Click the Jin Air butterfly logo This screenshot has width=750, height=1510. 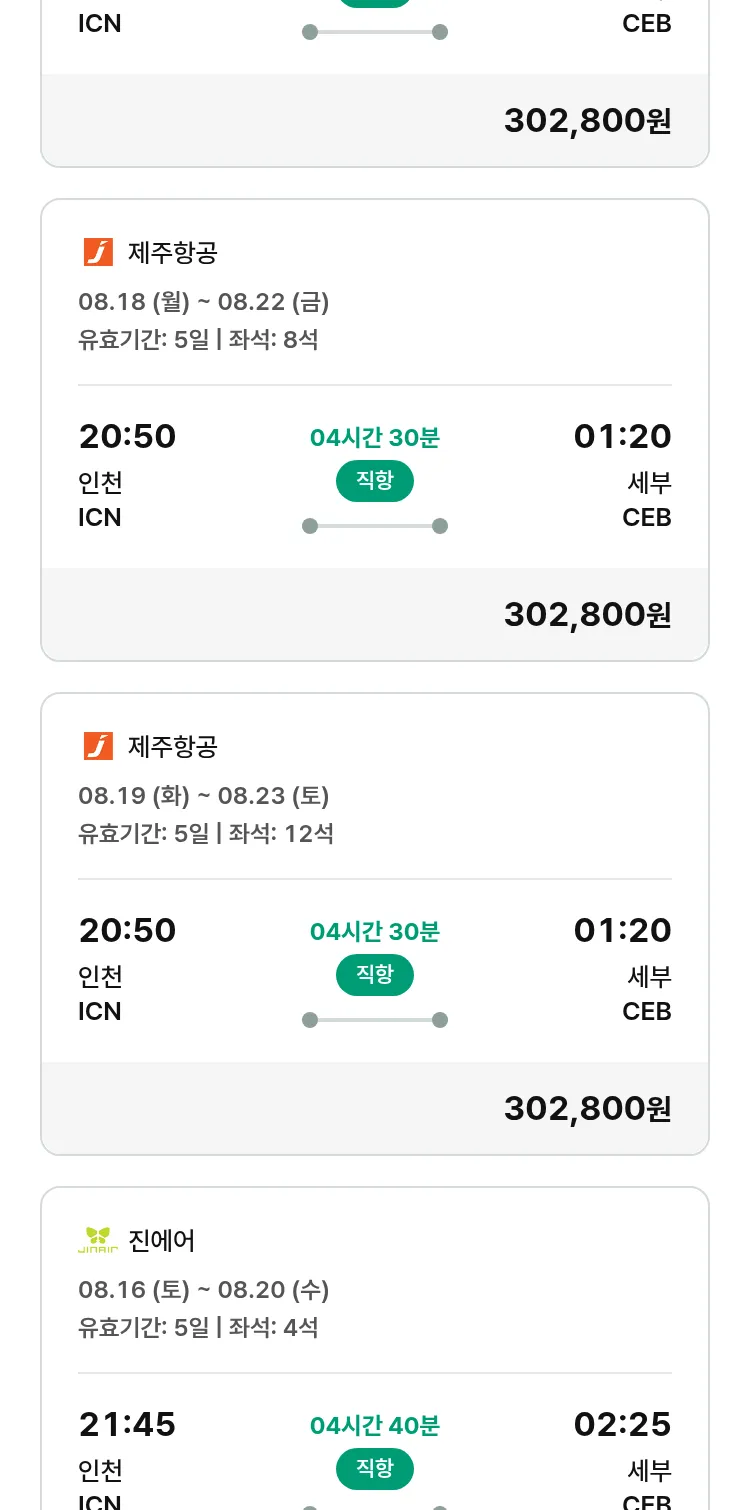click(x=98, y=1240)
